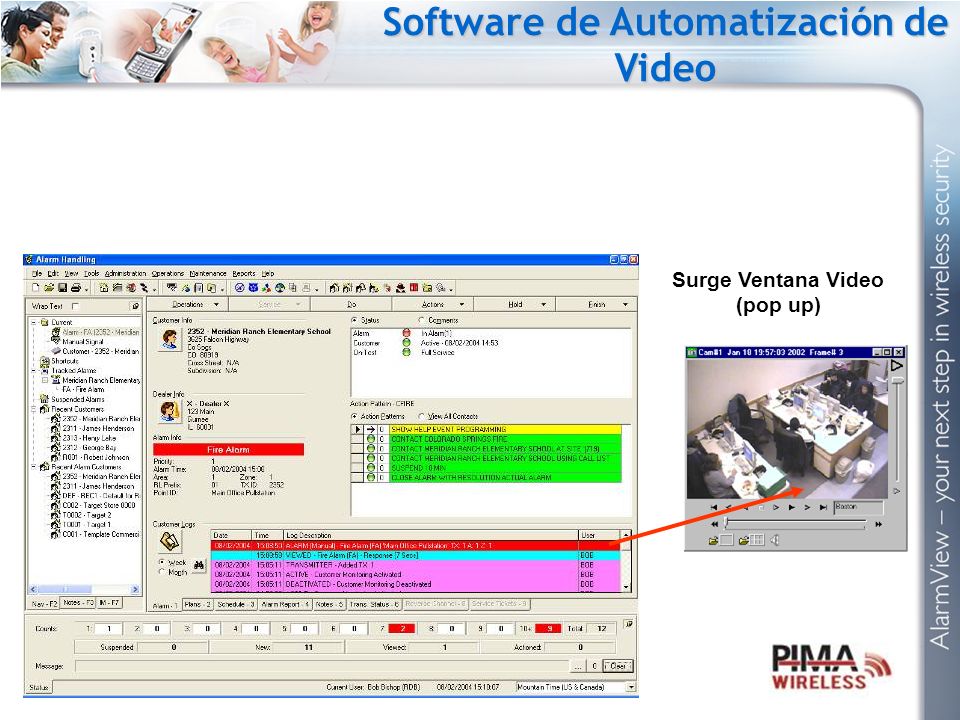960x720 pixels.
Task: Click the pin icon next to the Total count
Action: (628, 624)
